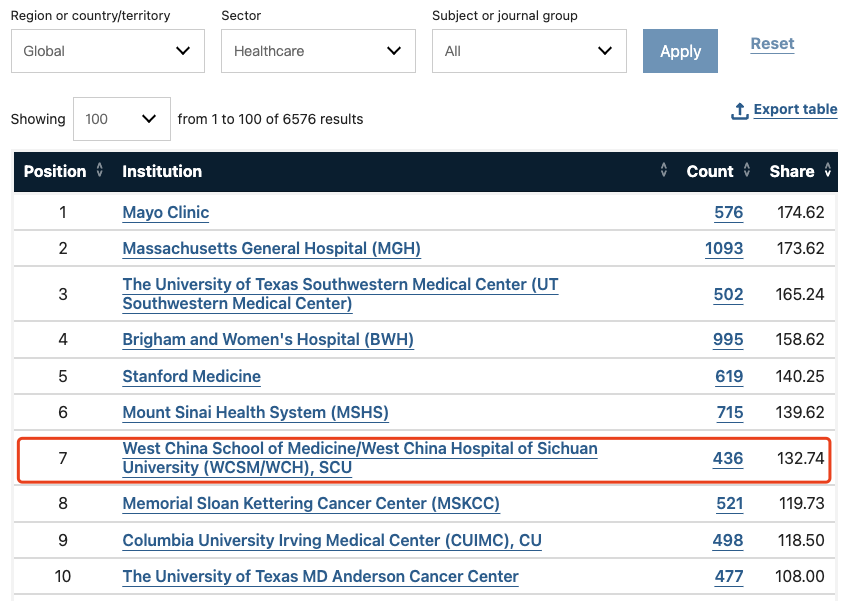Screen dimensions: 850x601
Task: Open Memorial Sloan Kettering Cancer Center link
Action: tap(311, 503)
